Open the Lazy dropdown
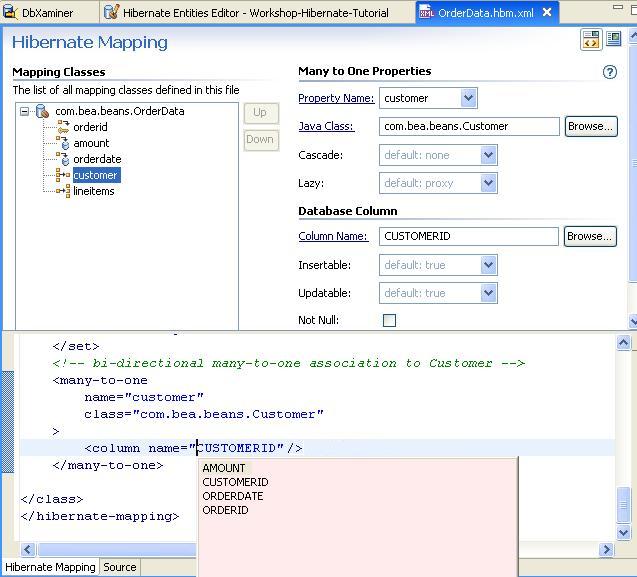The width and height of the screenshot is (637, 577). pos(488,183)
